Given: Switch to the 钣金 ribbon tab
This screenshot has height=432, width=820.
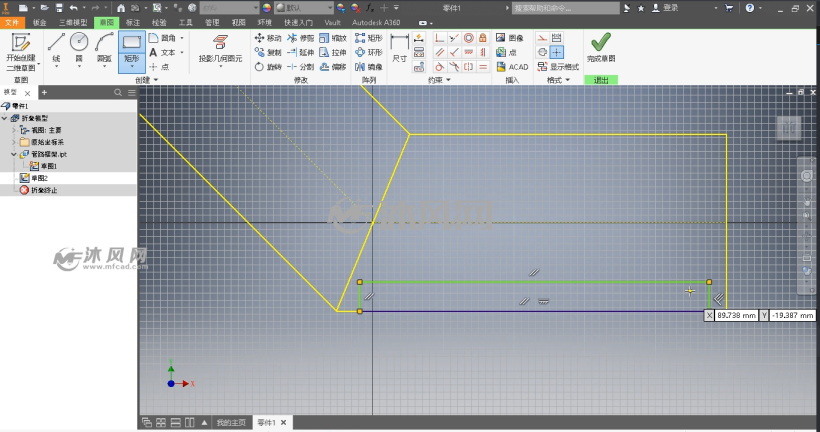Looking at the screenshot, I should point(39,22).
